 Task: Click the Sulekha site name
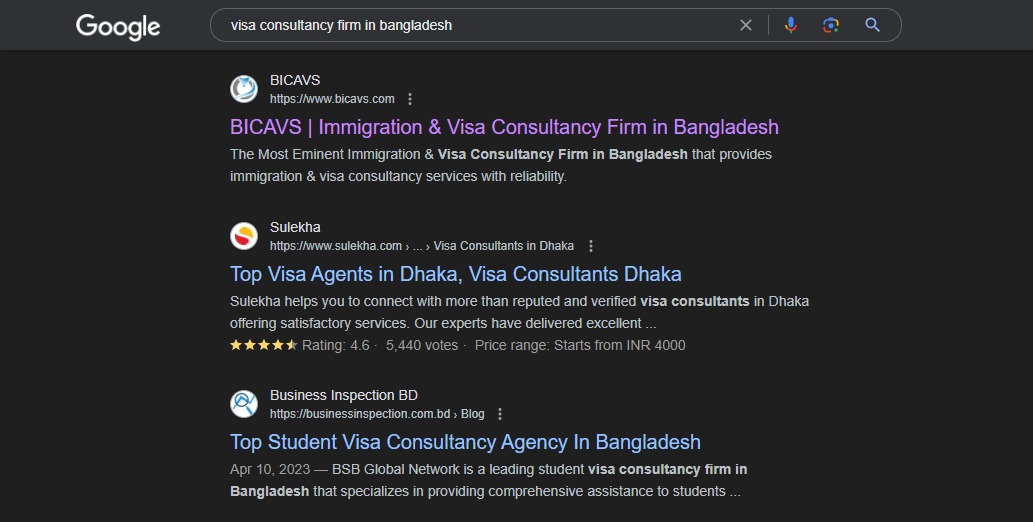tap(295, 227)
